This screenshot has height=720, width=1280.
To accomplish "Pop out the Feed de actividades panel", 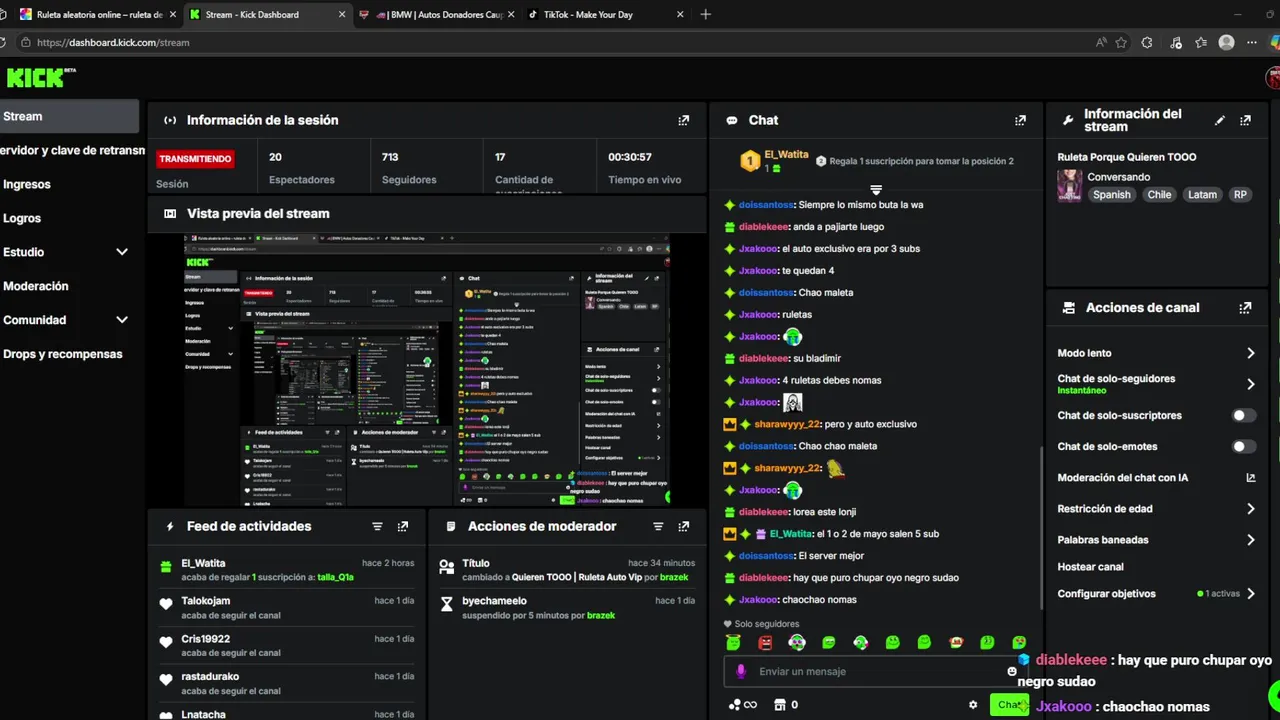I will point(403,526).
